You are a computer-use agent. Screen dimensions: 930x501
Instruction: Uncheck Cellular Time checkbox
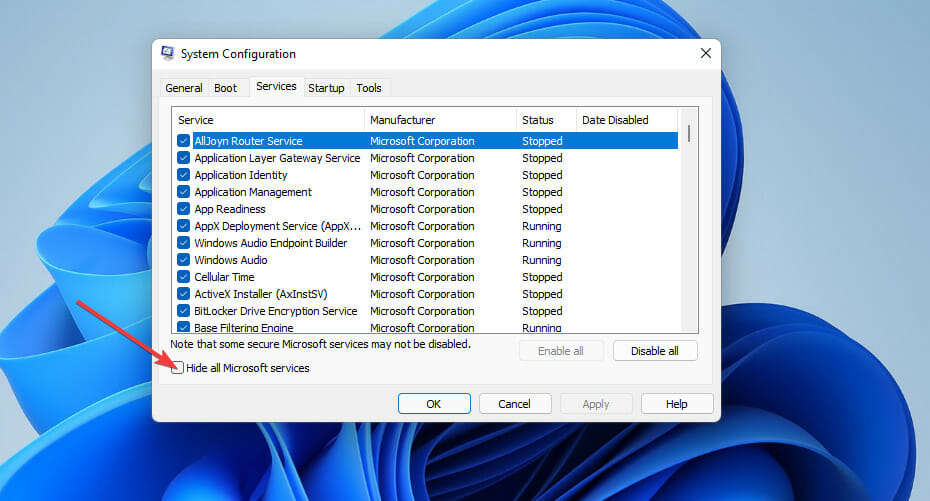click(183, 277)
